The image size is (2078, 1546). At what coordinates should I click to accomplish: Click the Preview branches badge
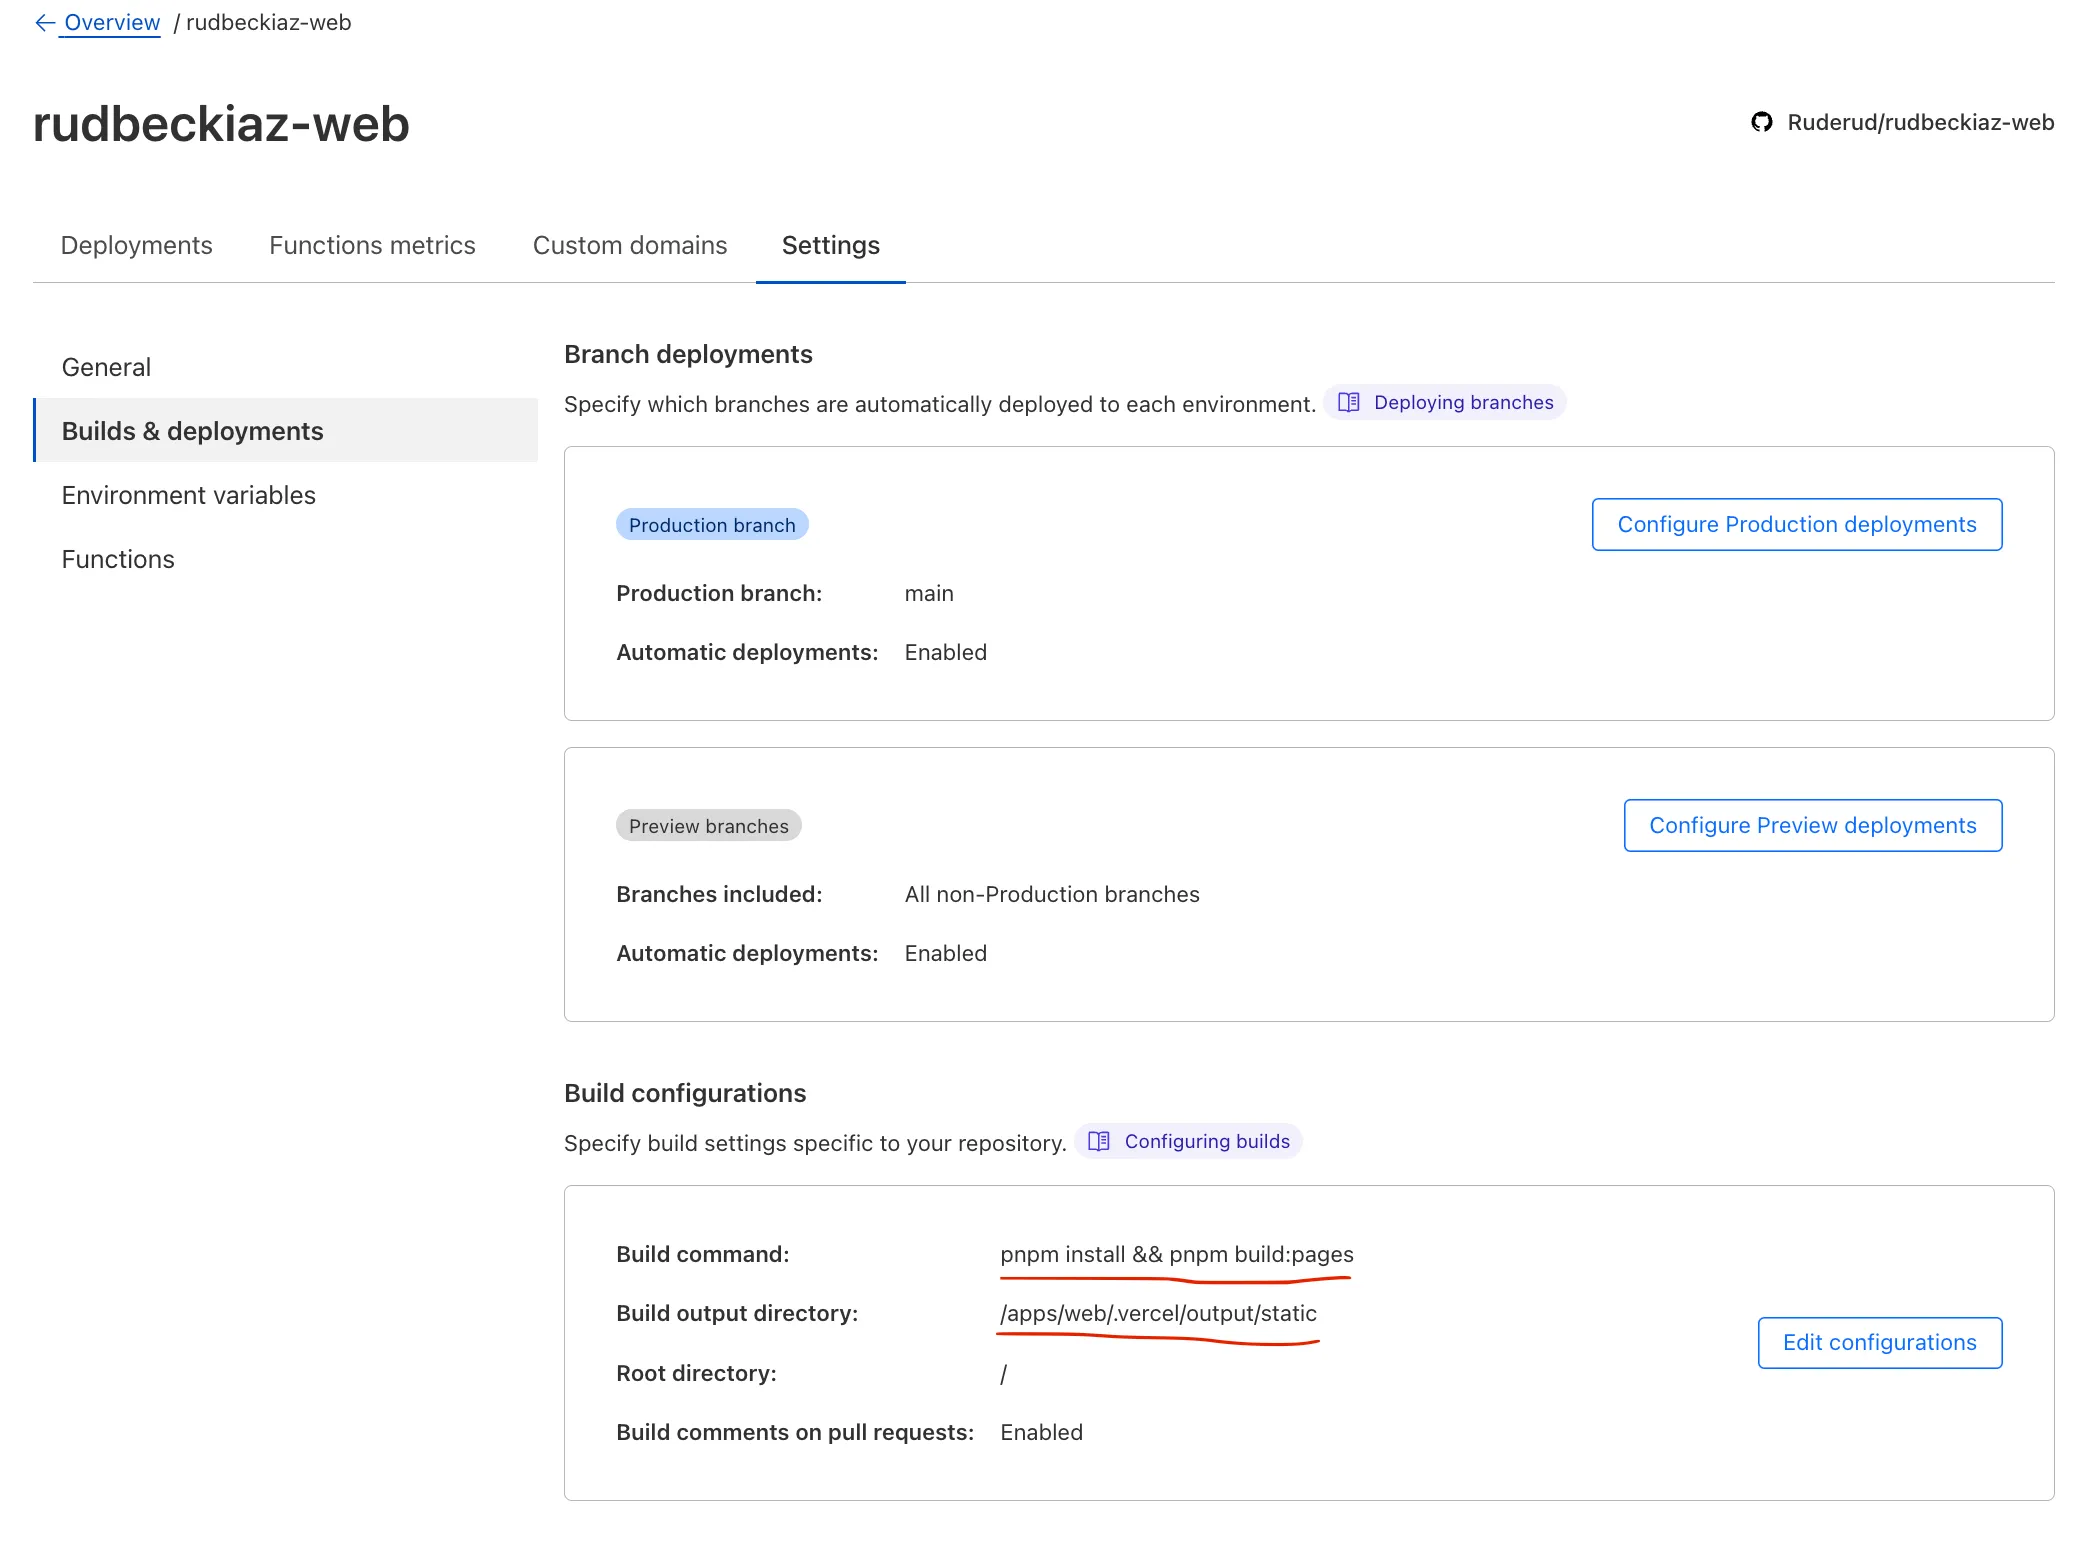[709, 826]
